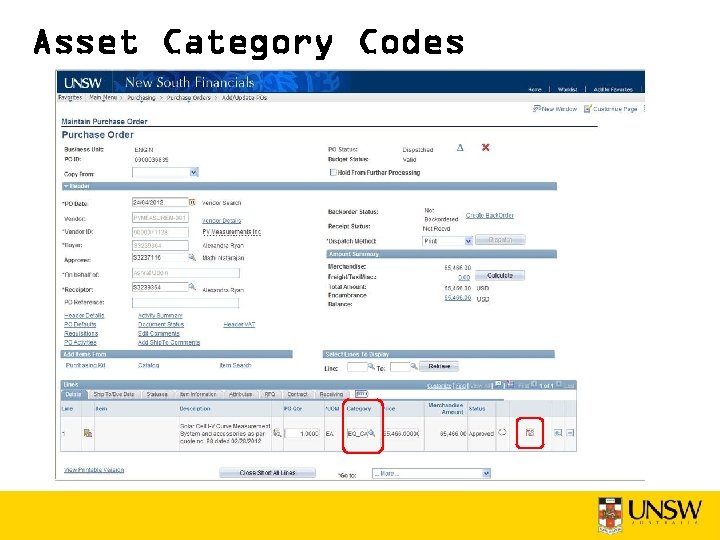
Task: Switch to the RFQ tab
Action: point(270,394)
